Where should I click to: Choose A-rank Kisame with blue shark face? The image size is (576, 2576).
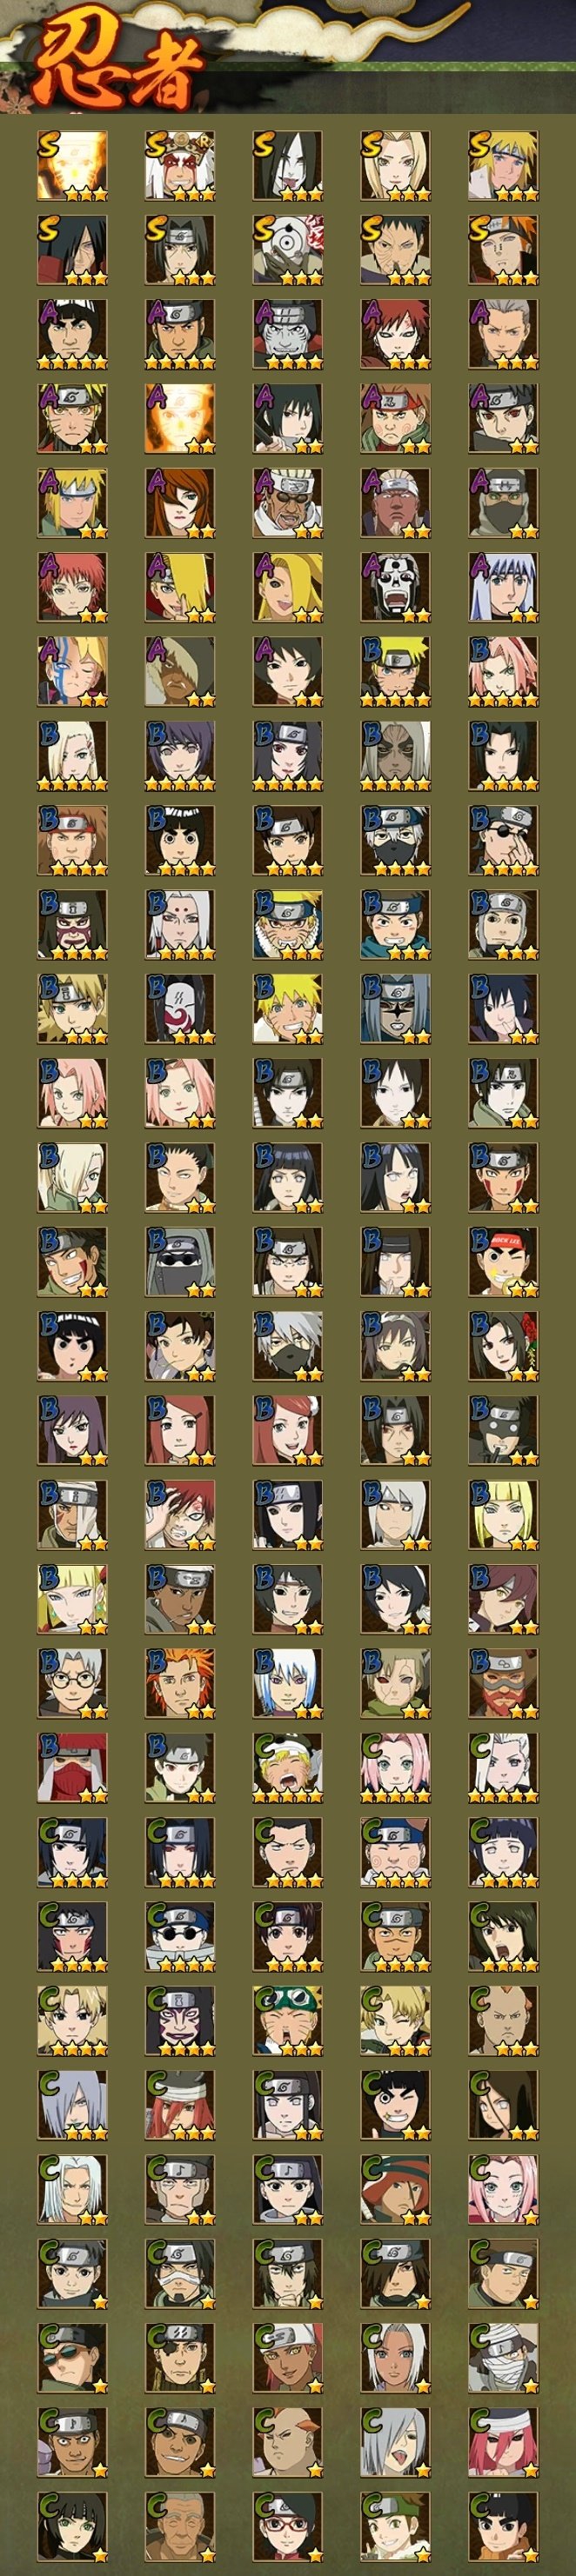coord(288,334)
